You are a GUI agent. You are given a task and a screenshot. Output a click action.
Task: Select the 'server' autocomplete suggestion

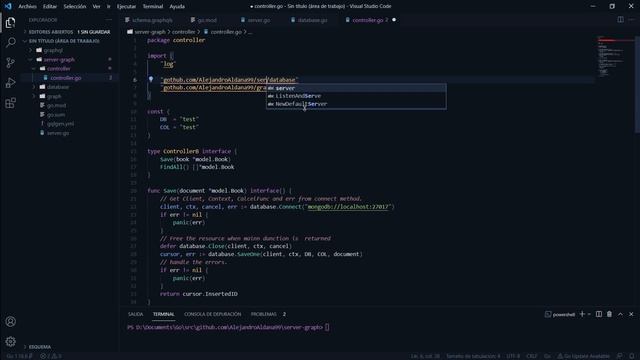tap(356, 88)
